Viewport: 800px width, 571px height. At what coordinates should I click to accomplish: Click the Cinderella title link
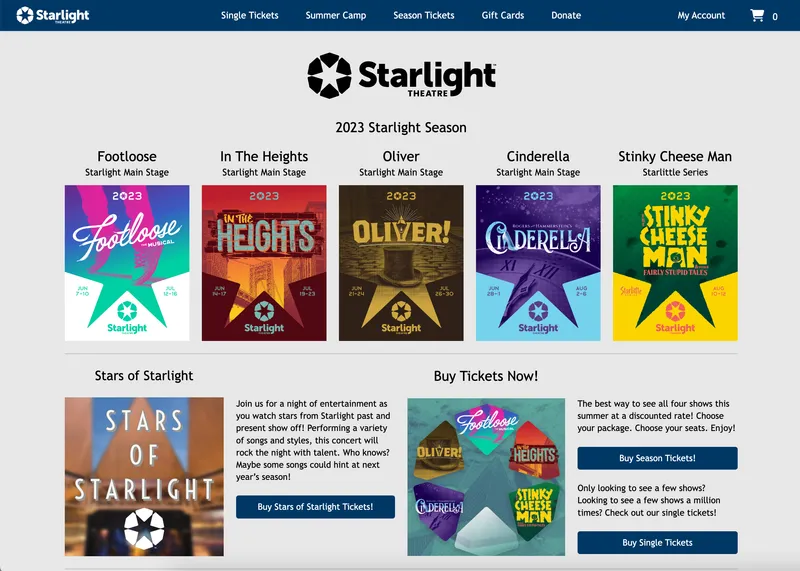(x=538, y=156)
